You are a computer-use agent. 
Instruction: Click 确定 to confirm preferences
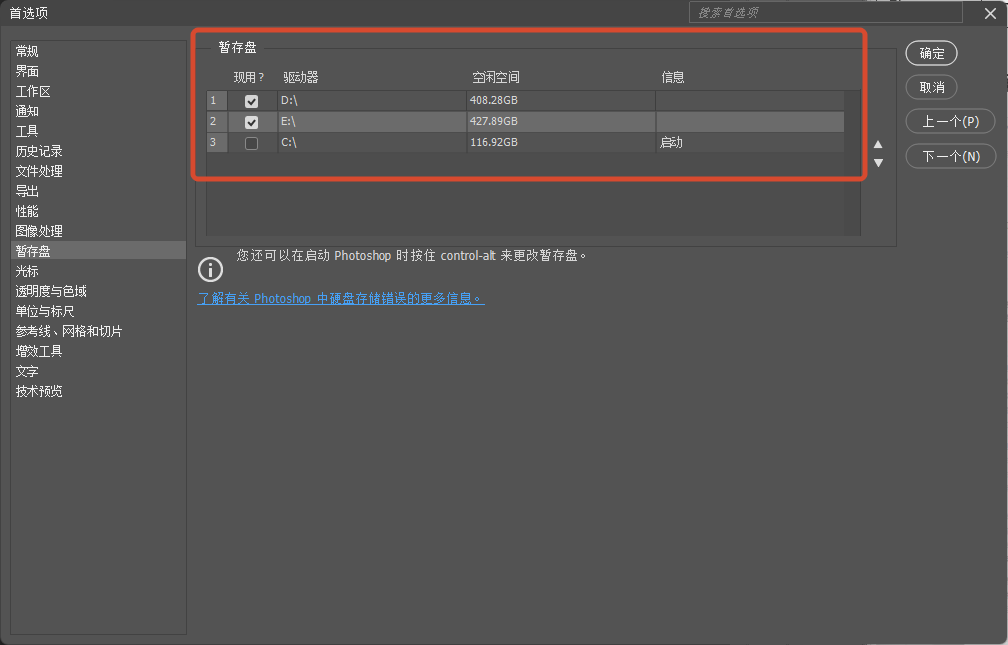click(932, 53)
